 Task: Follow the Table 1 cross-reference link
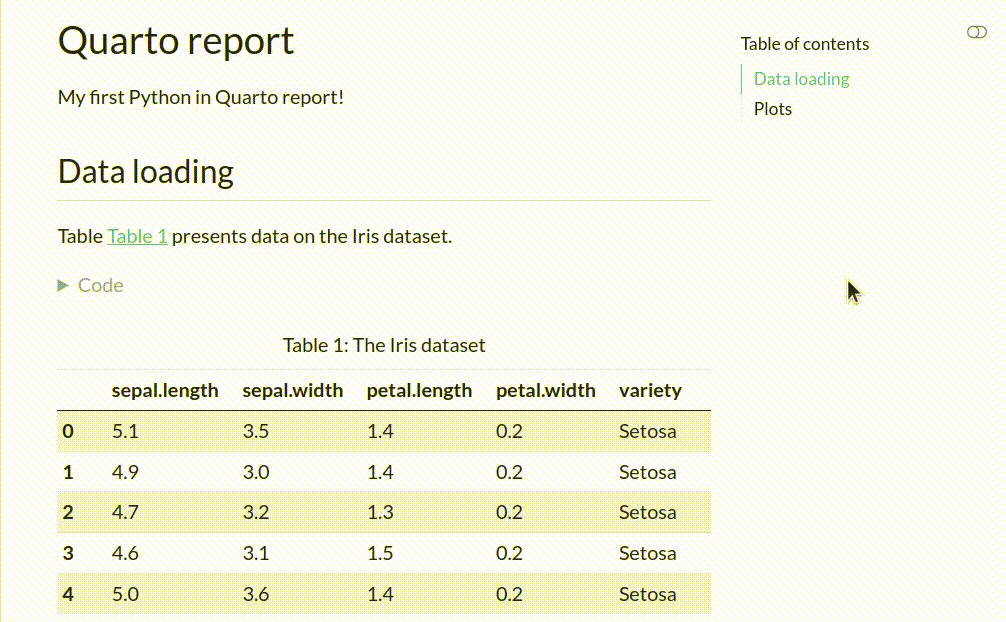click(137, 236)
